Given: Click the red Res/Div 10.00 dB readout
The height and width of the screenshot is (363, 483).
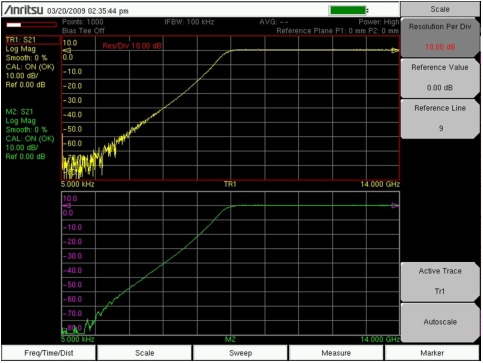Looking at the screenshot, I should click(132, 46).
